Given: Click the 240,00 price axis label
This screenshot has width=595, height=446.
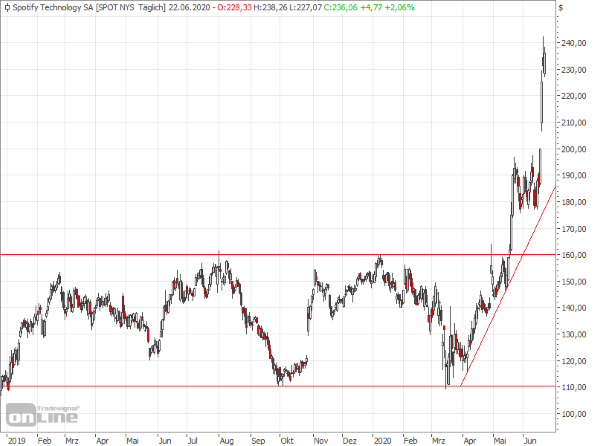Looking at the screenshot, I should pyautogui.click(x=573, y=43).
